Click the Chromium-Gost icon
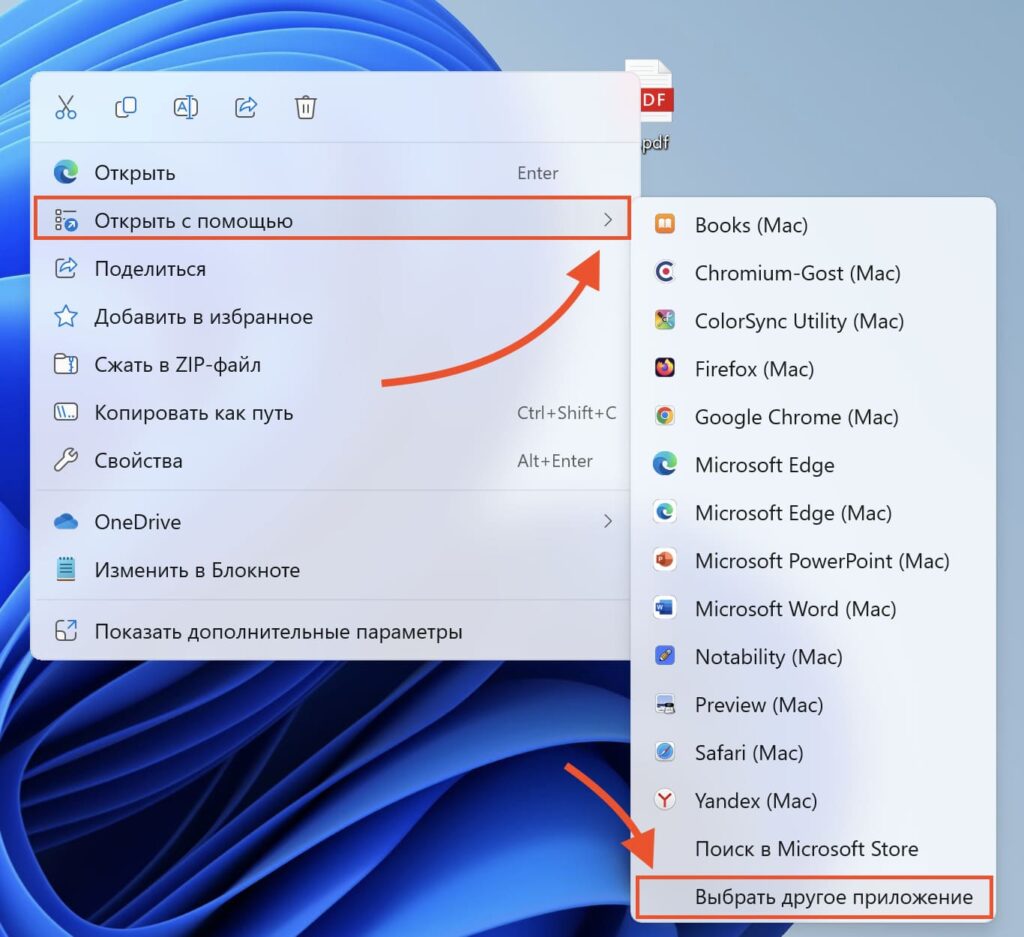 665,272
